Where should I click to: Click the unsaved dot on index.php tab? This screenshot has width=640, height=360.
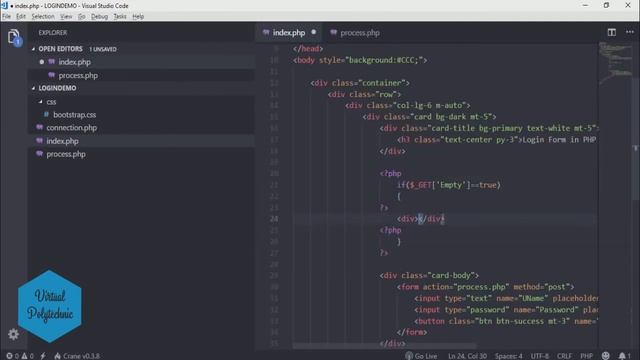[313, 32]
